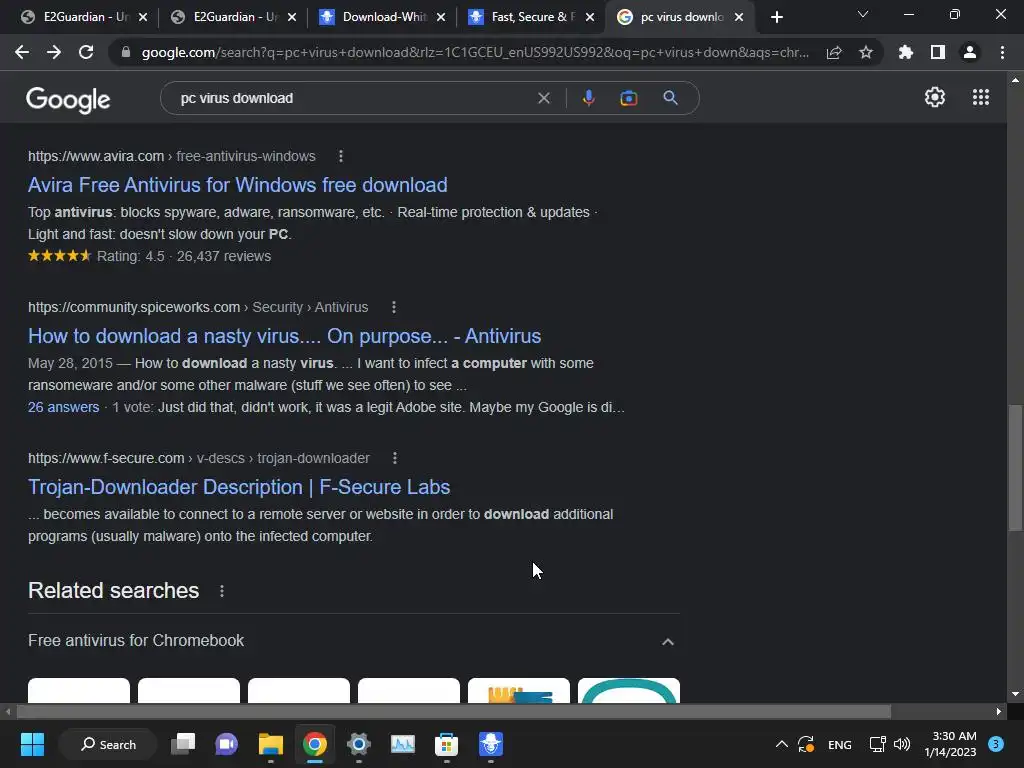The width and height of the screenshot is (1024, 768).
Task: Start voice search with microphone
Action: pyautogui.click(x=588, y=98)
